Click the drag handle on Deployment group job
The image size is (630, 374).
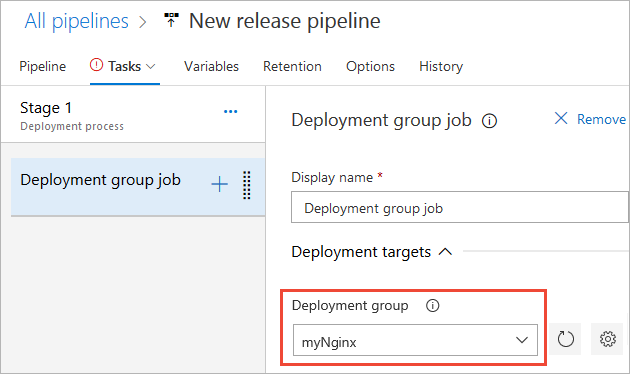coord(247,185)
